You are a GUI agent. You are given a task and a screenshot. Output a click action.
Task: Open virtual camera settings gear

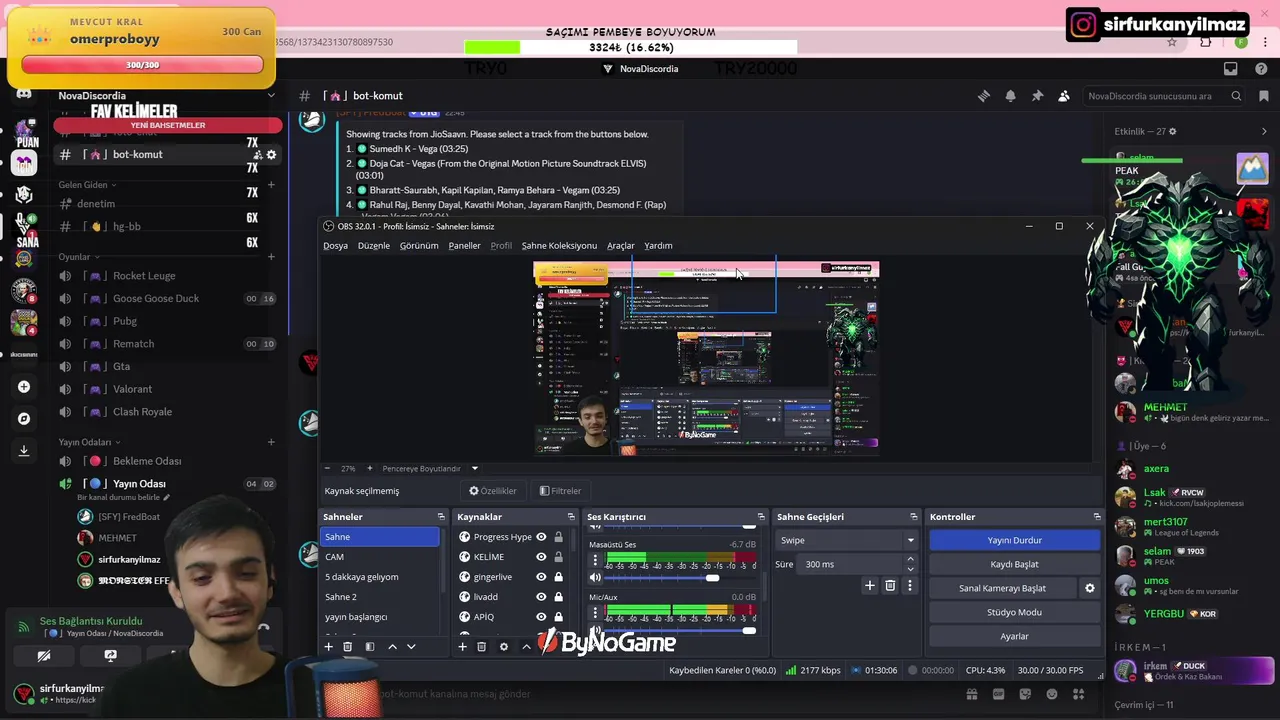tap(1090, 588)
